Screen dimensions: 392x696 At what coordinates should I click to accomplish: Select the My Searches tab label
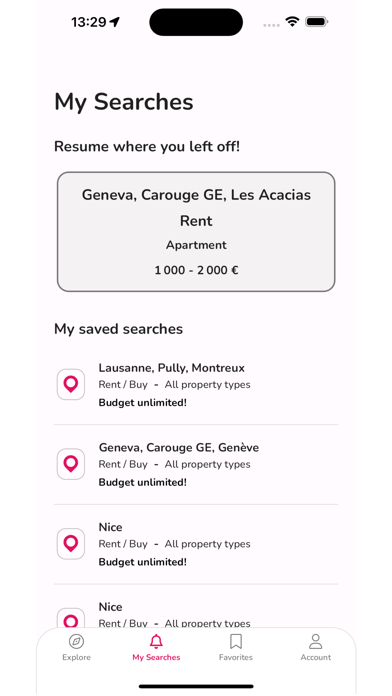pos(156,657)
